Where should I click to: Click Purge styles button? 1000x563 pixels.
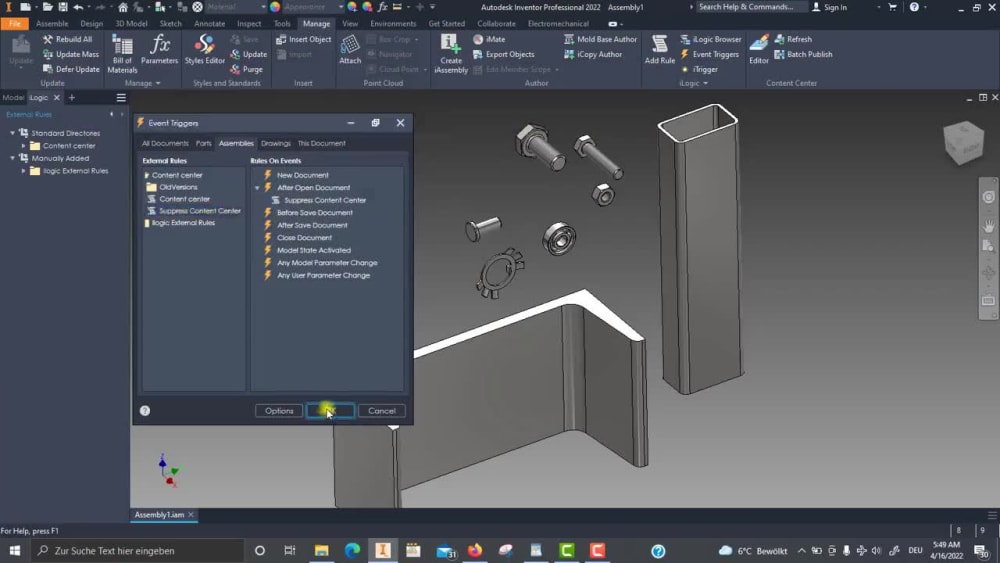247,69
